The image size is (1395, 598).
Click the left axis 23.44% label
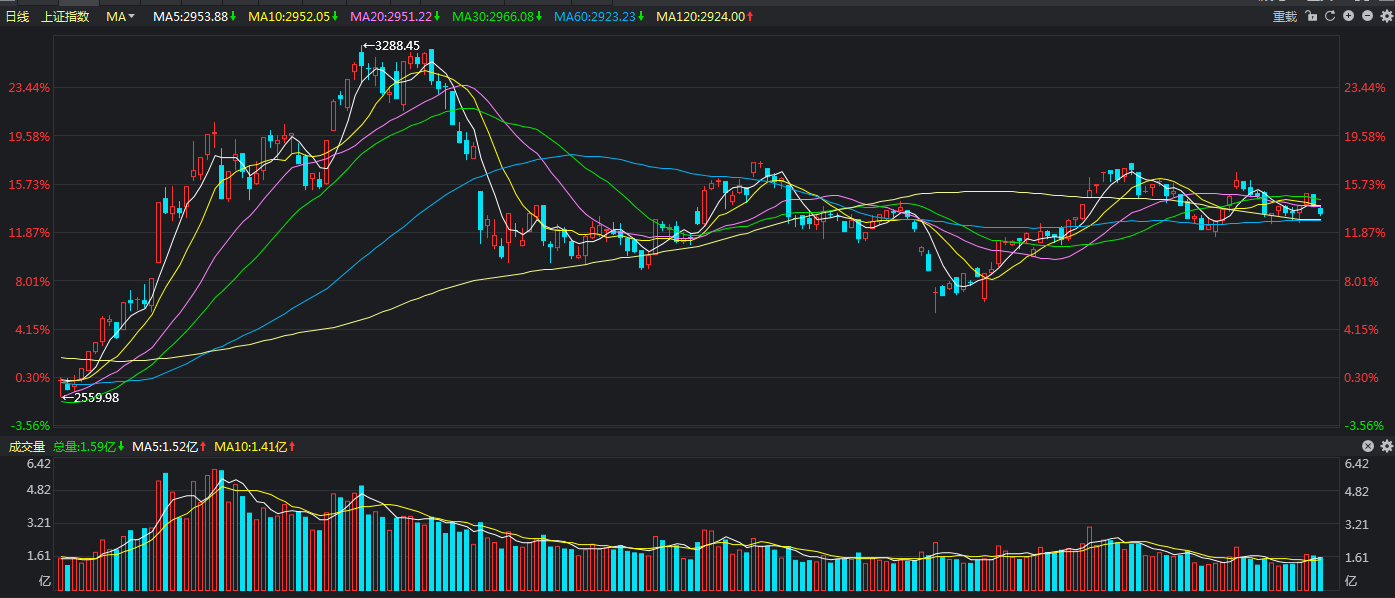29,88
